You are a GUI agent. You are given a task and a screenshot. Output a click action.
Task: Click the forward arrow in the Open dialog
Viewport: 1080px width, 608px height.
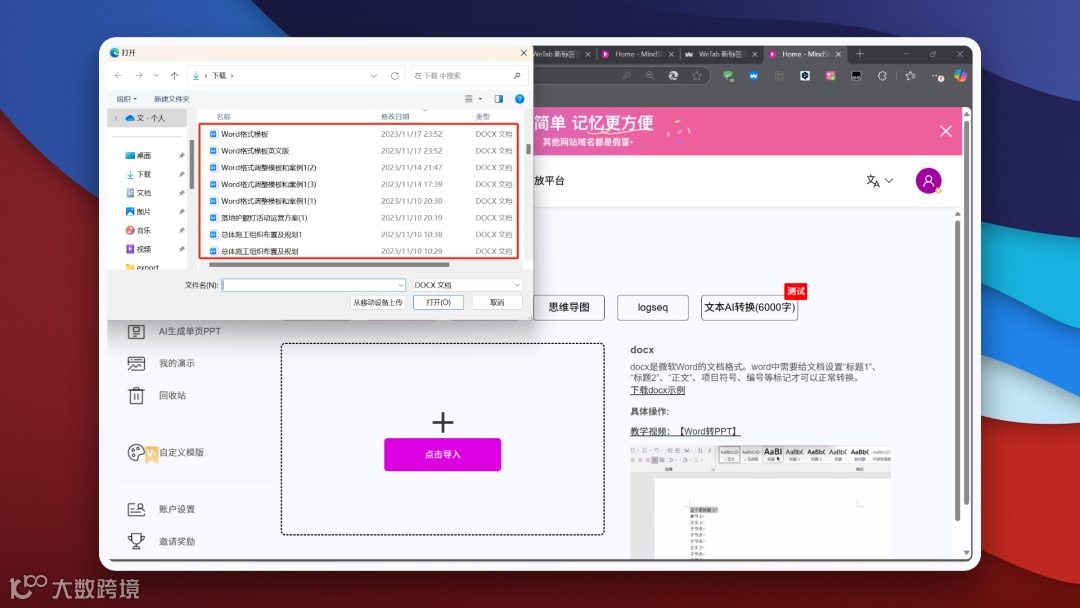click(138, 75)
